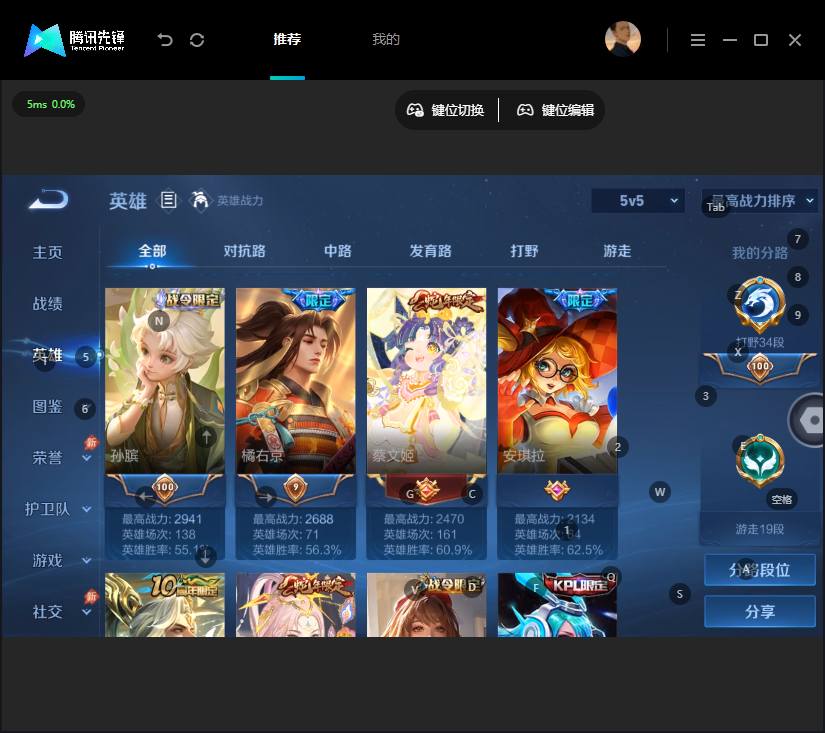This screenshot has height=733, width=825.
Task: Click the W key overlay marker
Action: point(660,492)
